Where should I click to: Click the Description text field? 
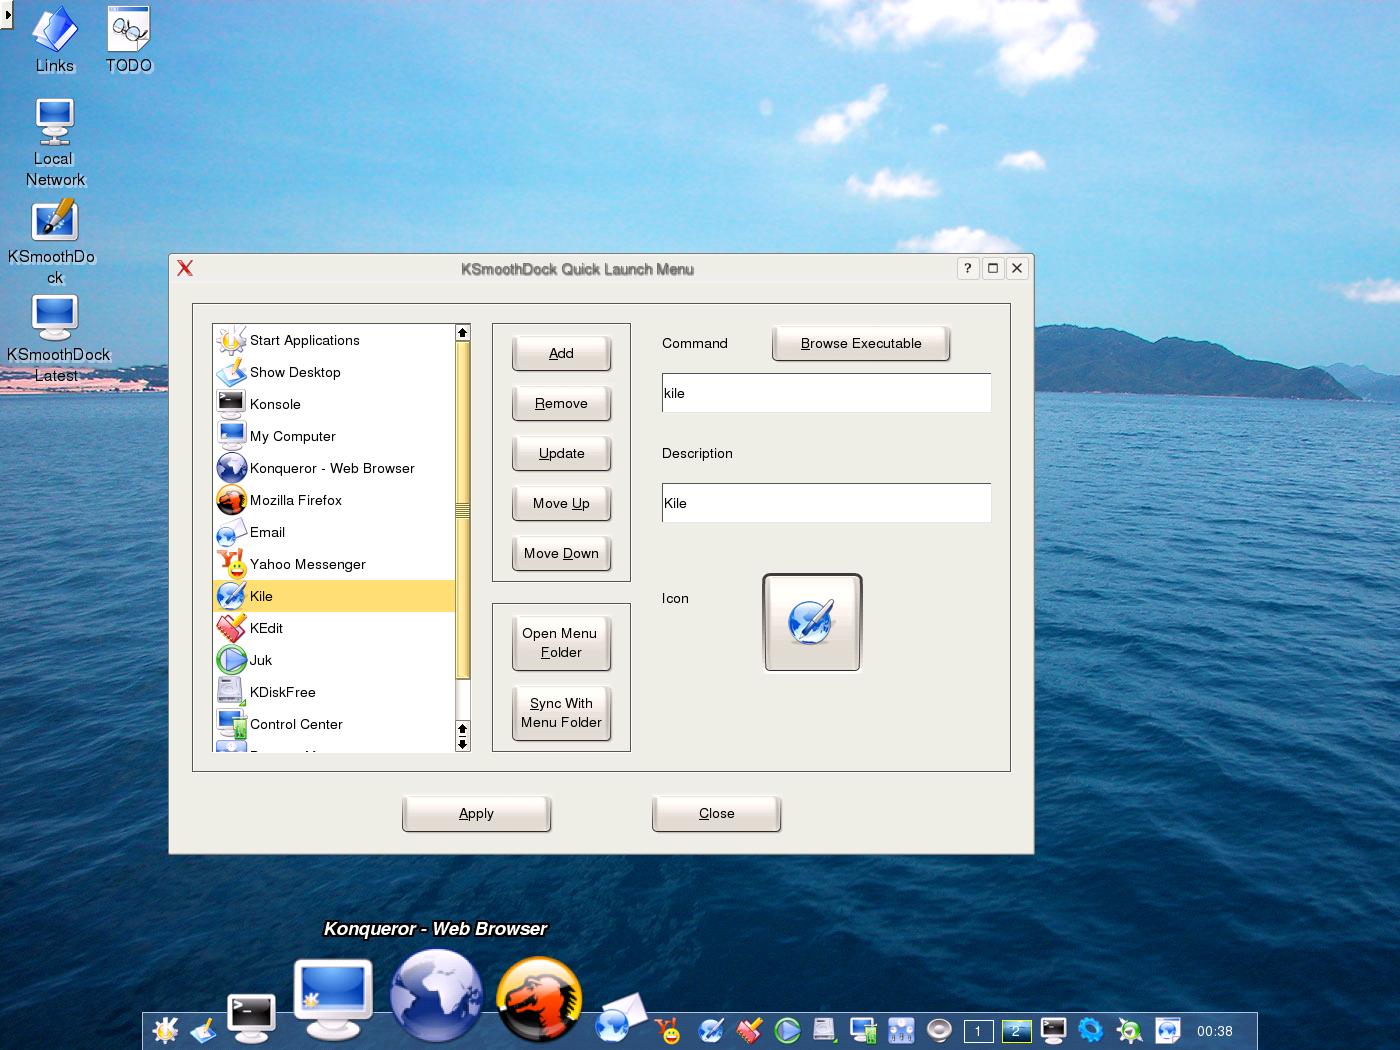pos(826,503)
